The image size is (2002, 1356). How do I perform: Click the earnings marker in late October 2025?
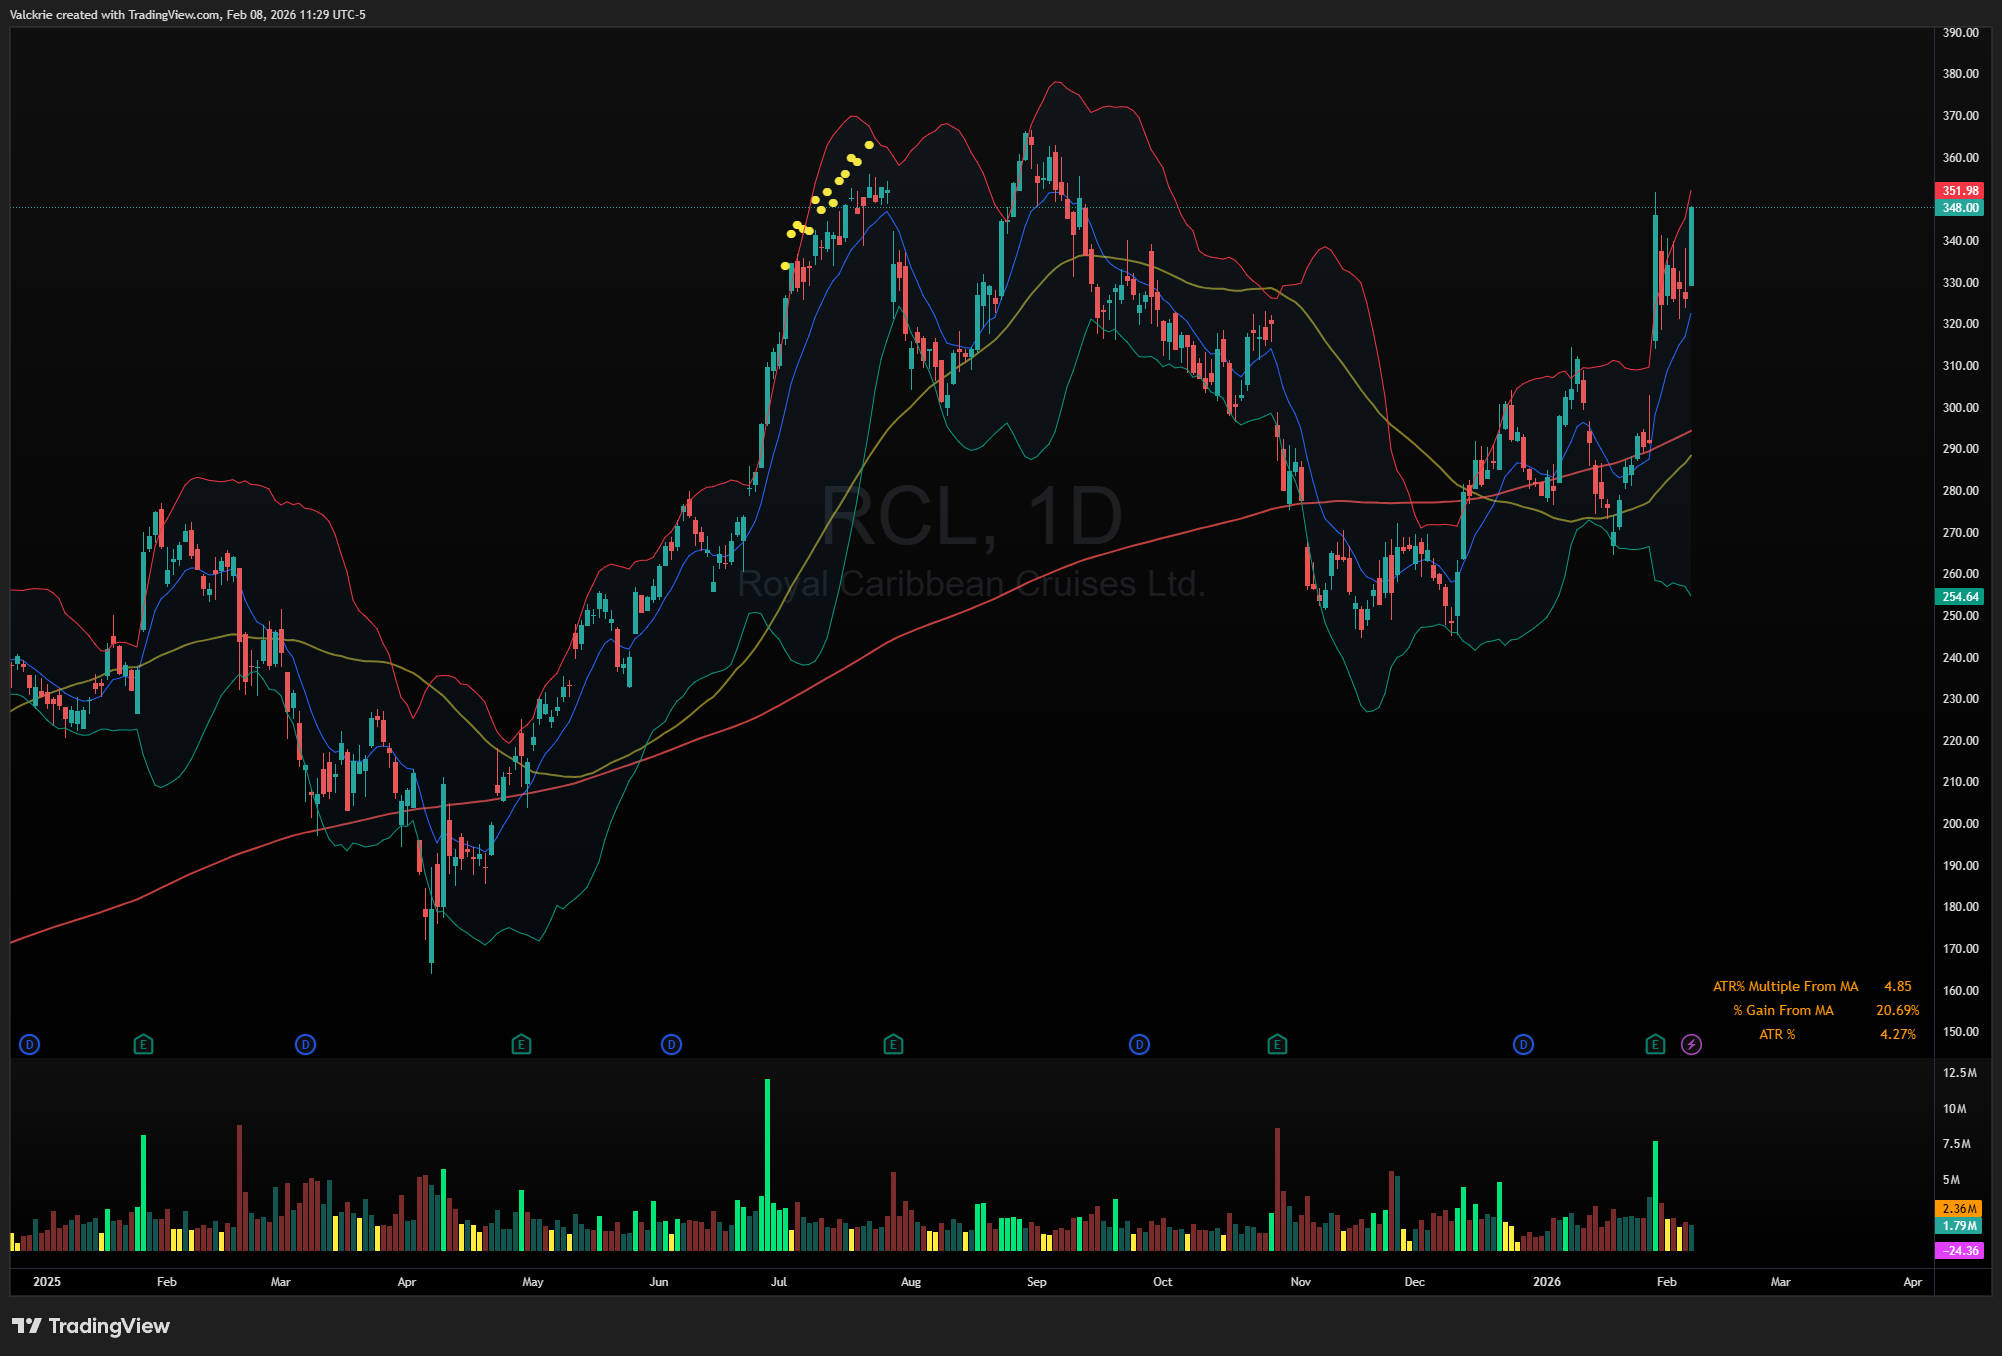point(1277,1045)
